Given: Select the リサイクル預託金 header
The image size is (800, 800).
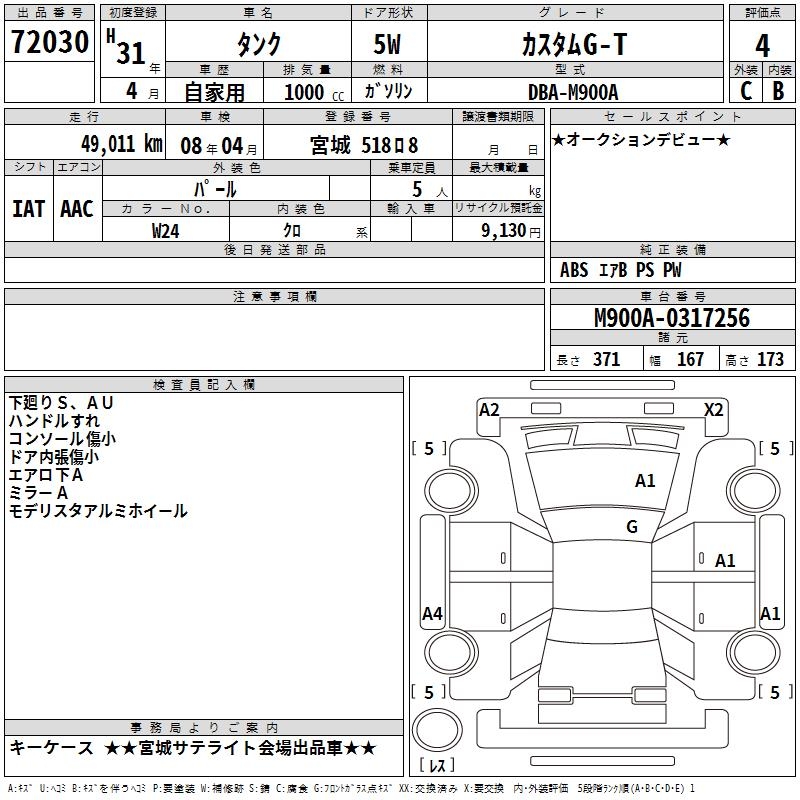Looking at the screenshot, I should (x=498, y=208).
